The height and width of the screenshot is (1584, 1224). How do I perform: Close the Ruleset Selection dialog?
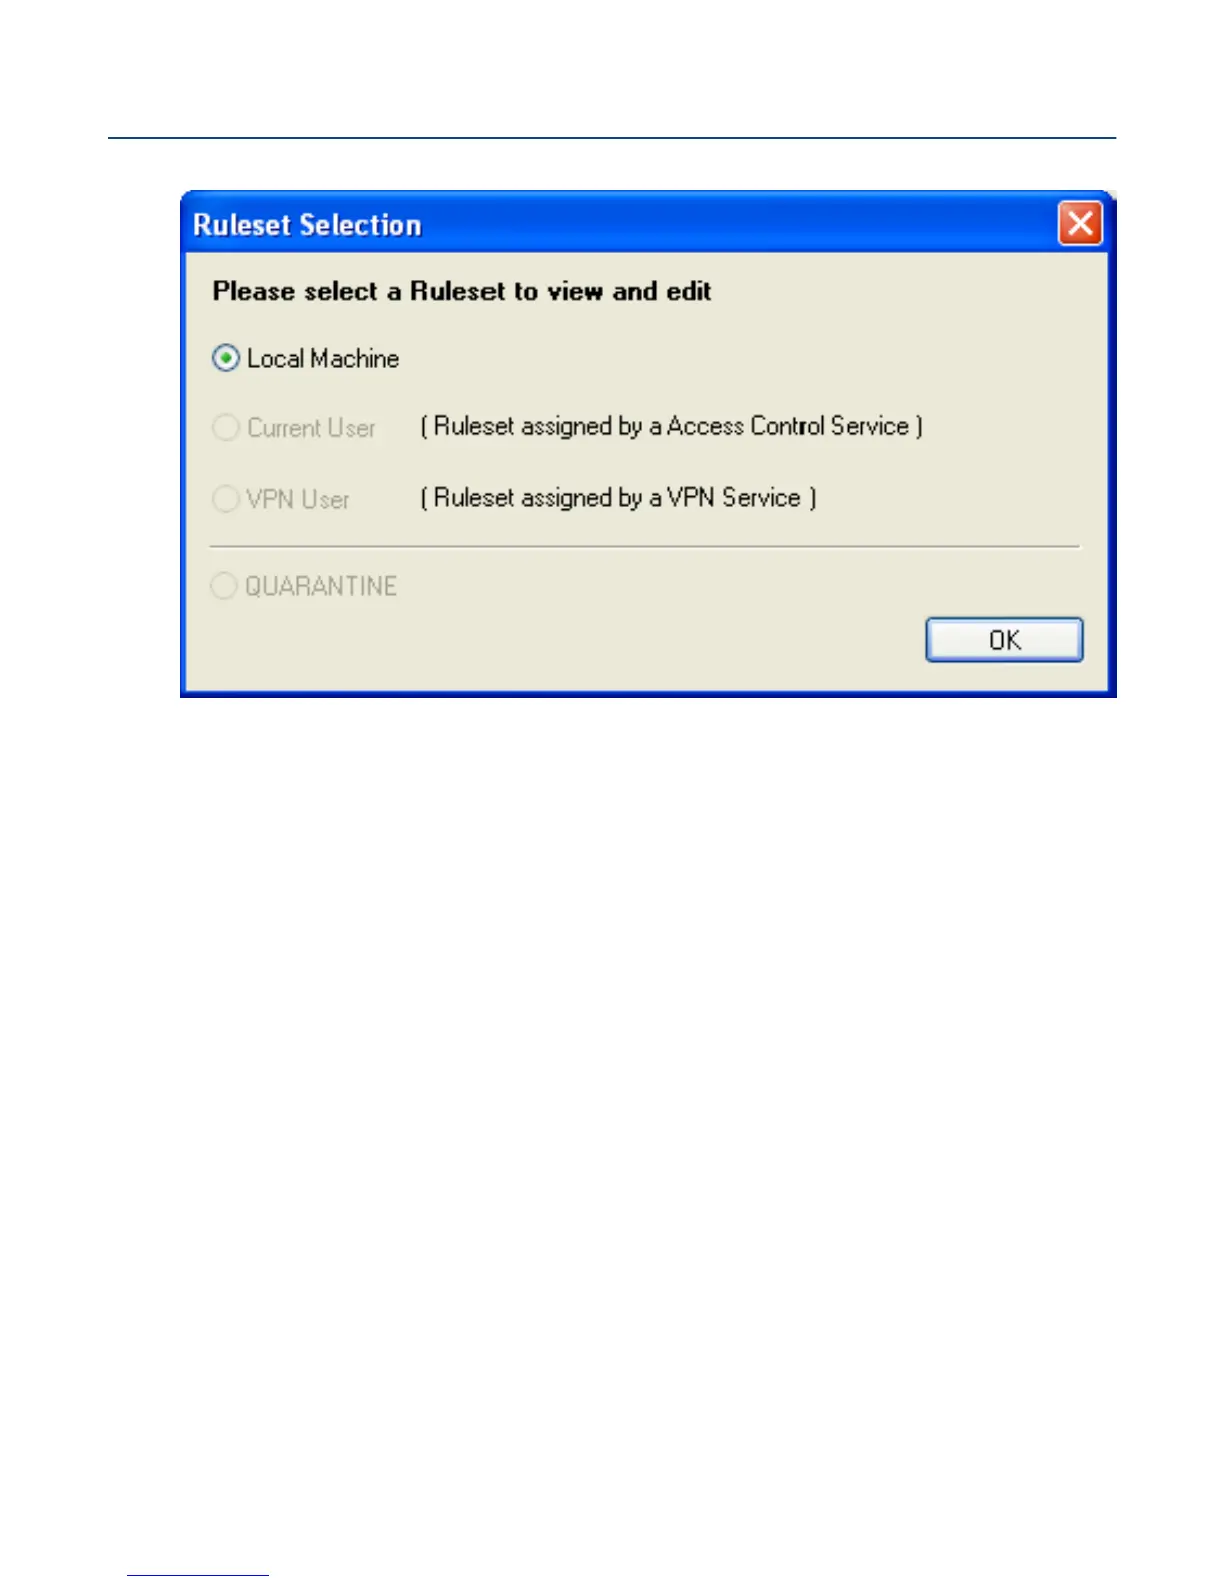[1080, 223]
